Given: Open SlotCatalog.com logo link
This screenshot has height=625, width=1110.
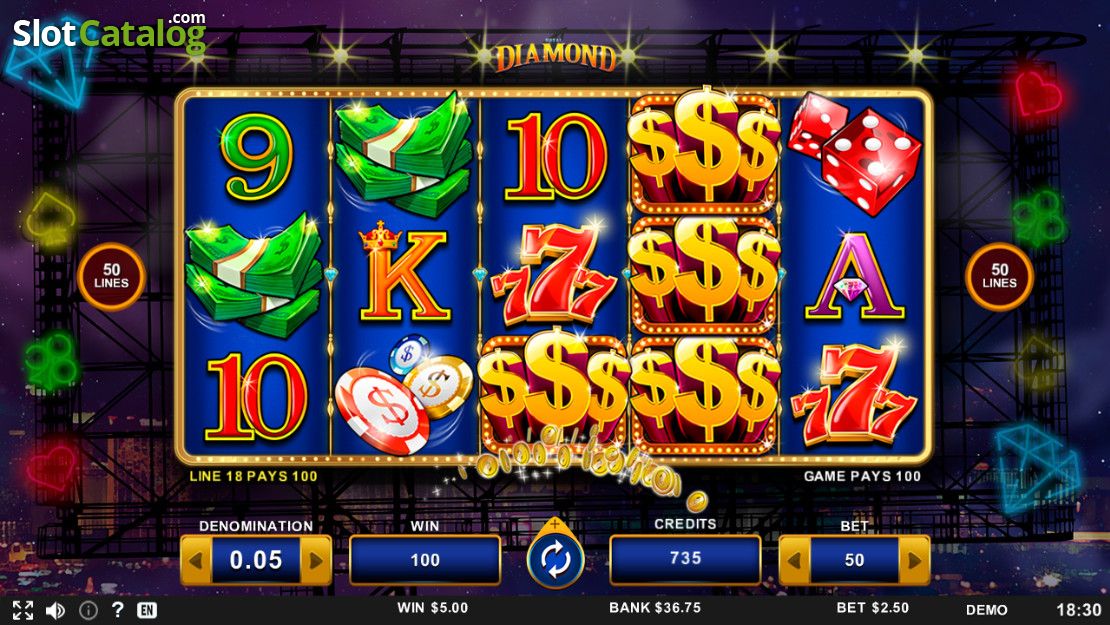Looking at the screenshot, I should pyautogui.click(x=110, y=32).
